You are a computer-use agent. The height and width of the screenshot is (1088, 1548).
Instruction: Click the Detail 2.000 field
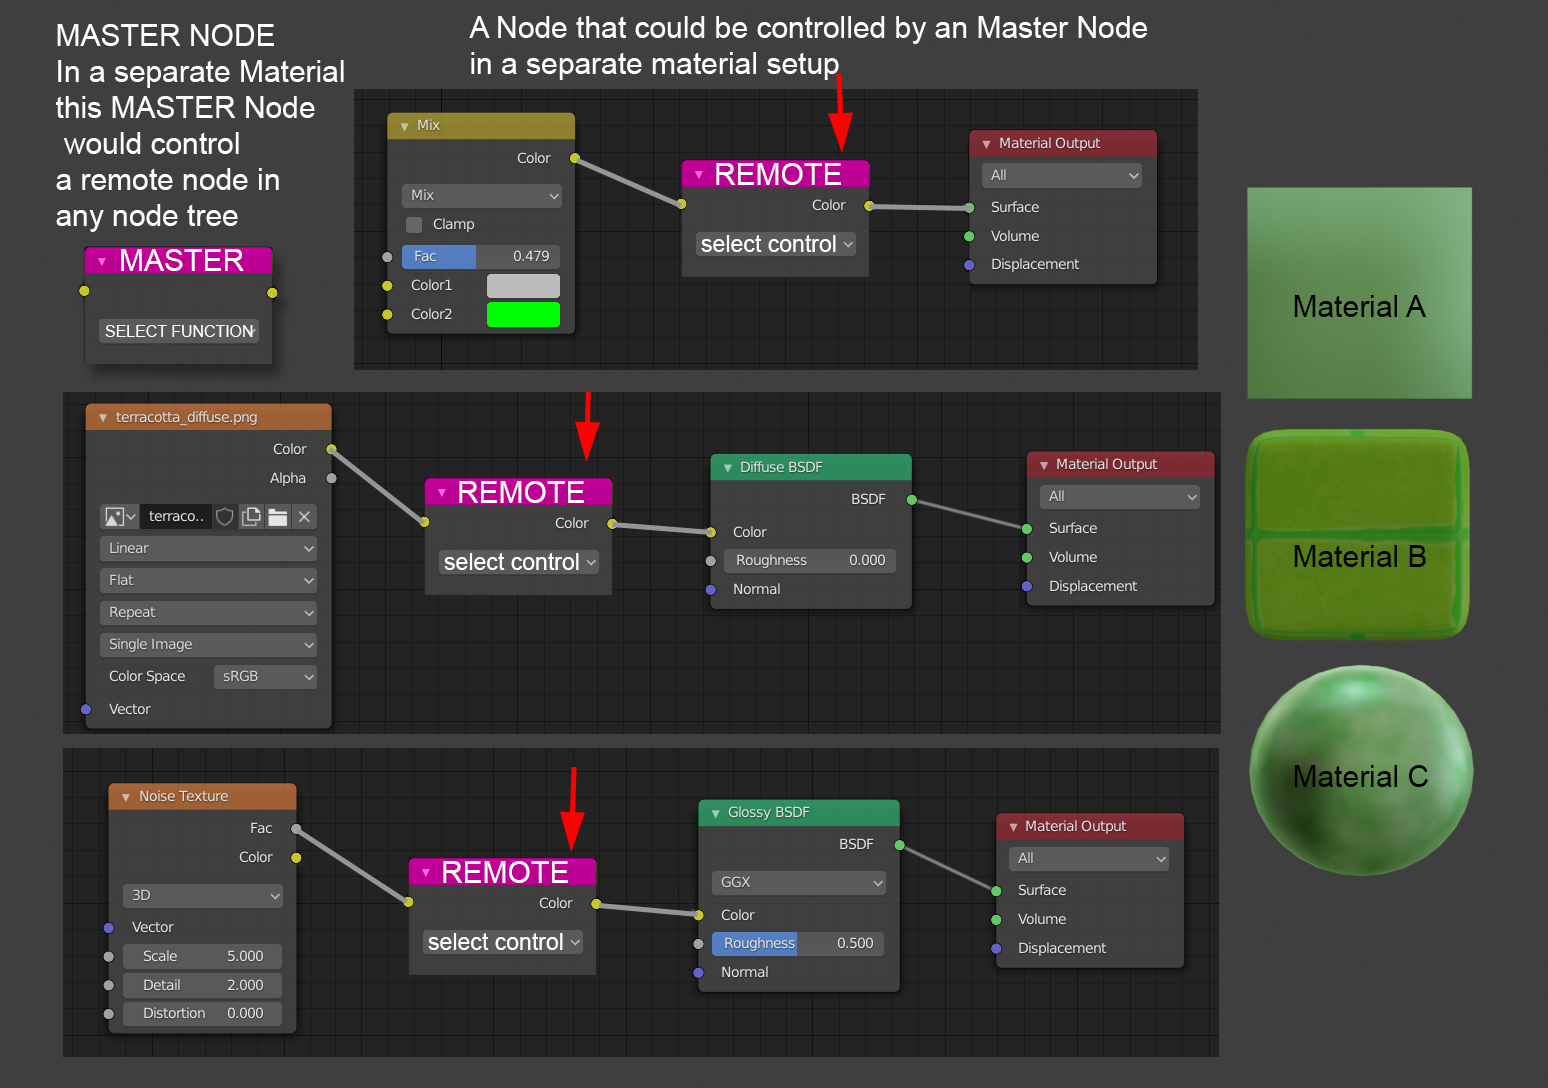tap(203, 985)
